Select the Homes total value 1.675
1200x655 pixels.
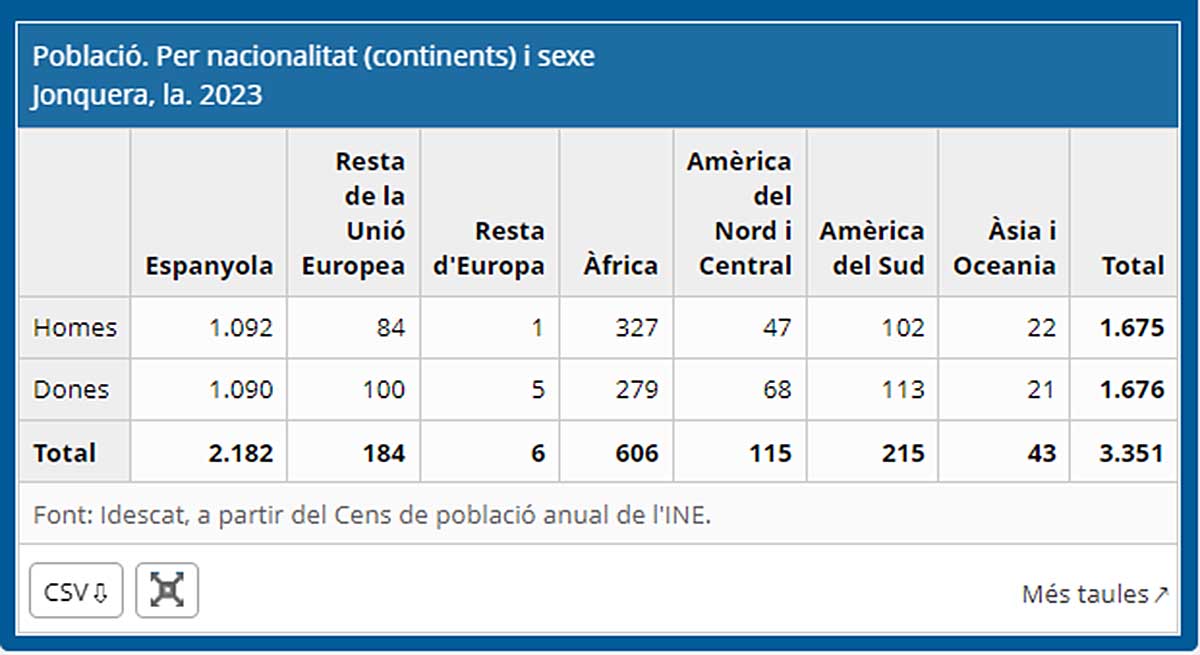pyautogui.click(x=1132, y=328)
